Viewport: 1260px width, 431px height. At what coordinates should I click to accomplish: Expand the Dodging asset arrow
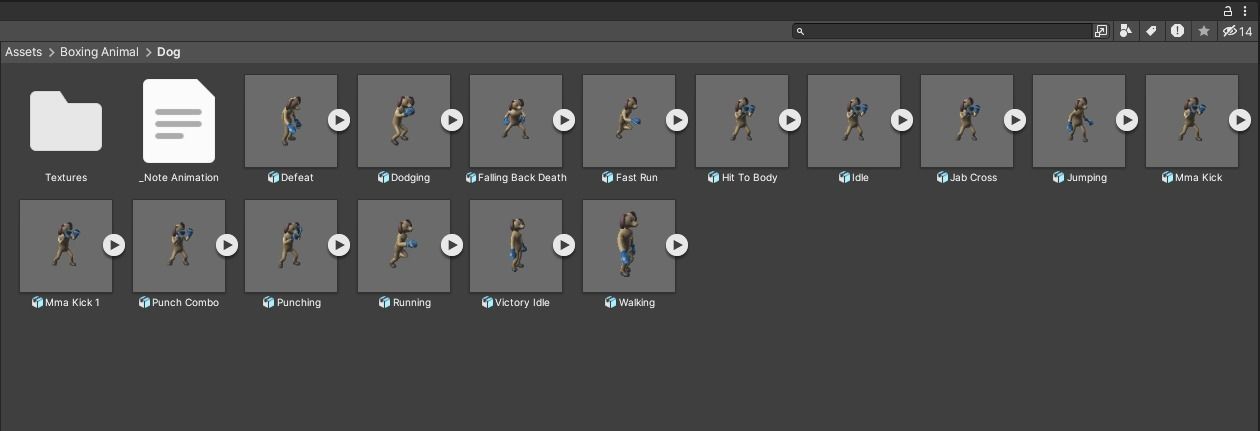tap(452, 120)
